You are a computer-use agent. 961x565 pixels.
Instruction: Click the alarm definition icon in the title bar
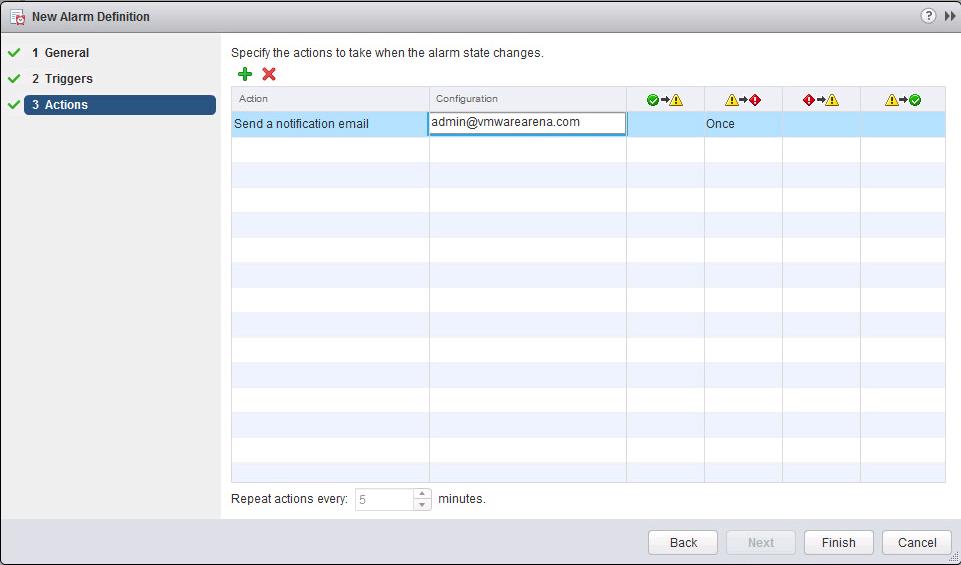tap(18, 17)
